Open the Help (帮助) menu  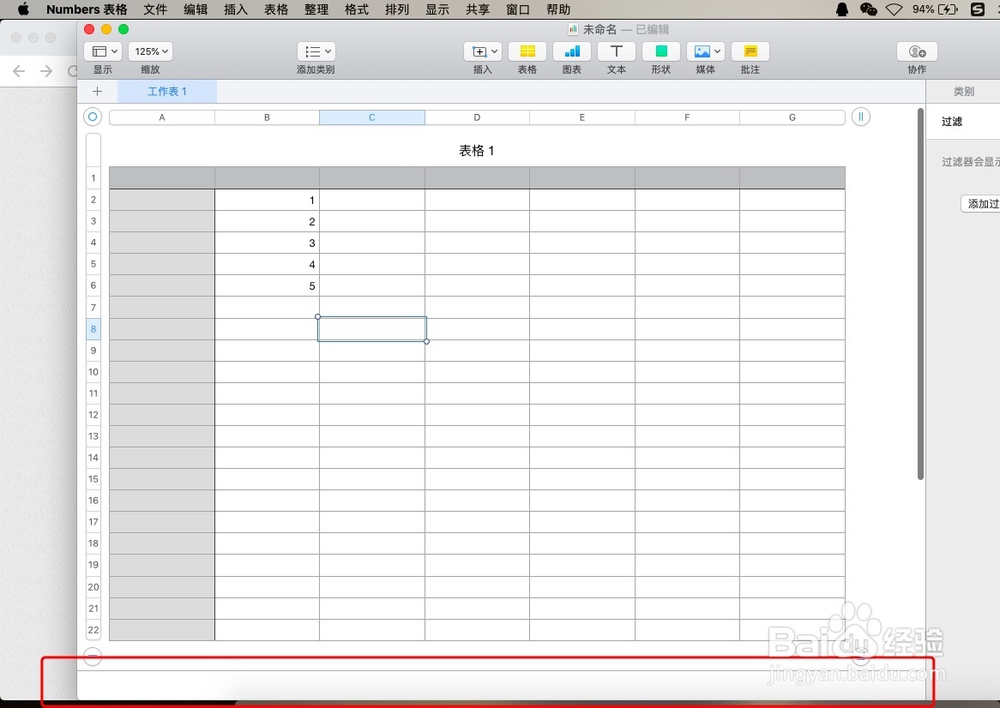pyautogui.click(x=558, y=10)
